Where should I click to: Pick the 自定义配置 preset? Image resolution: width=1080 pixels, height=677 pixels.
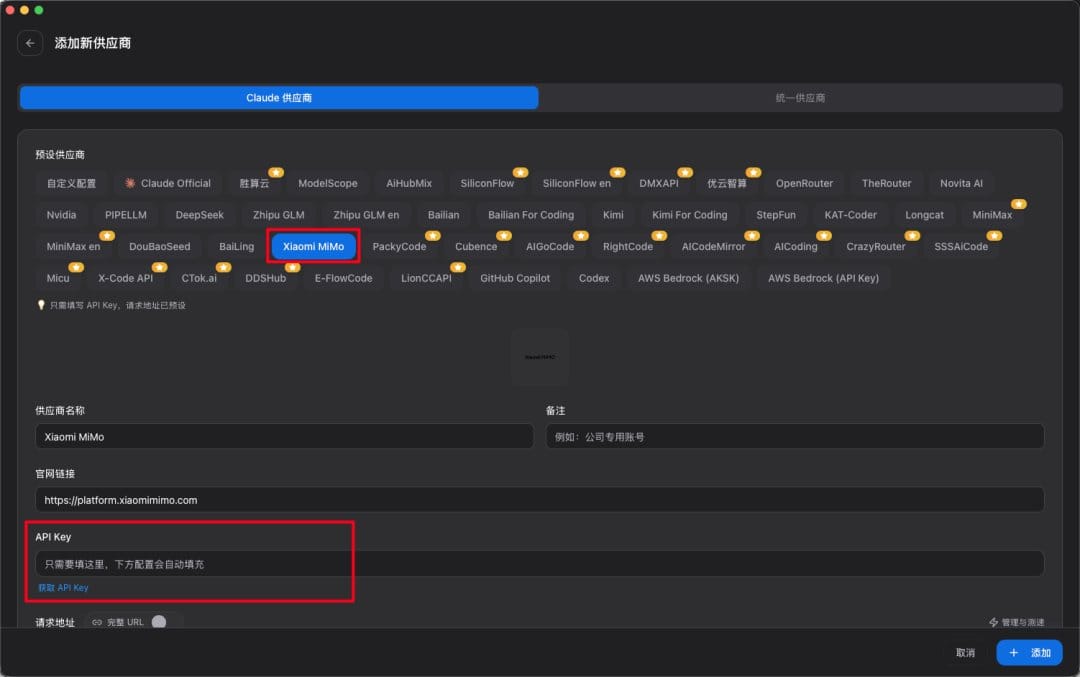[71, 183]
